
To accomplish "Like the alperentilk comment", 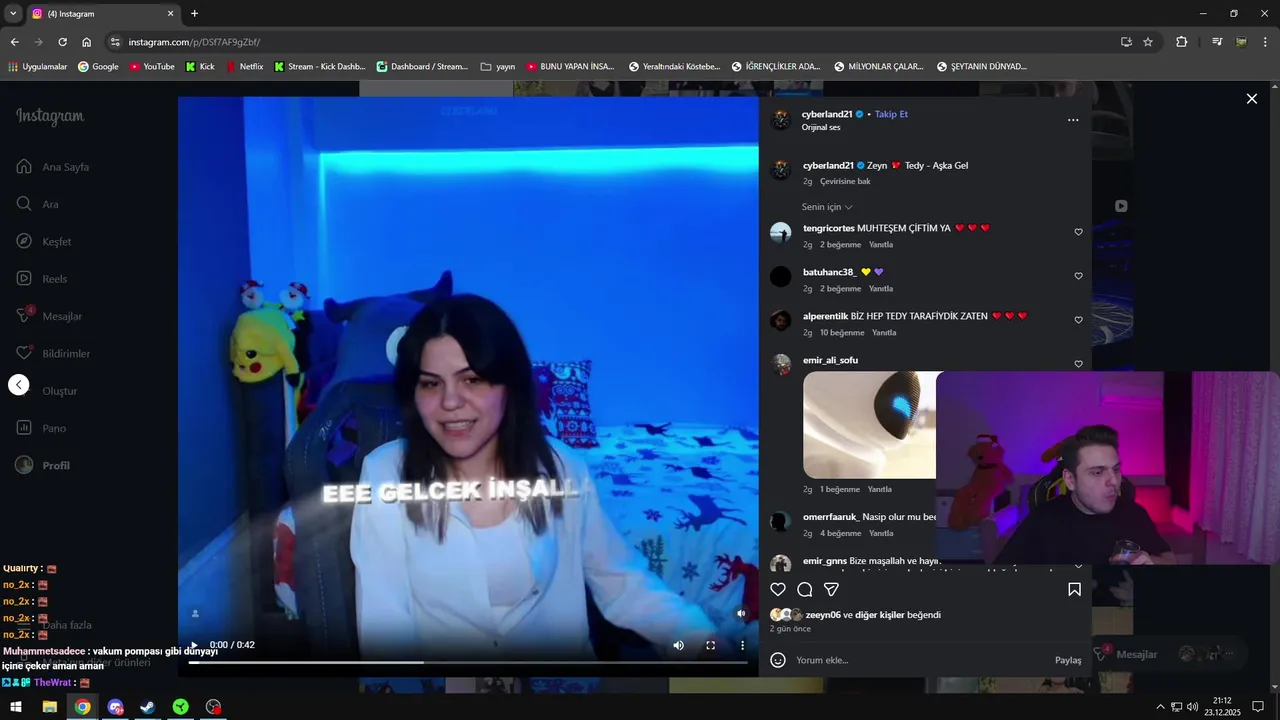I will pos(1078,320).
